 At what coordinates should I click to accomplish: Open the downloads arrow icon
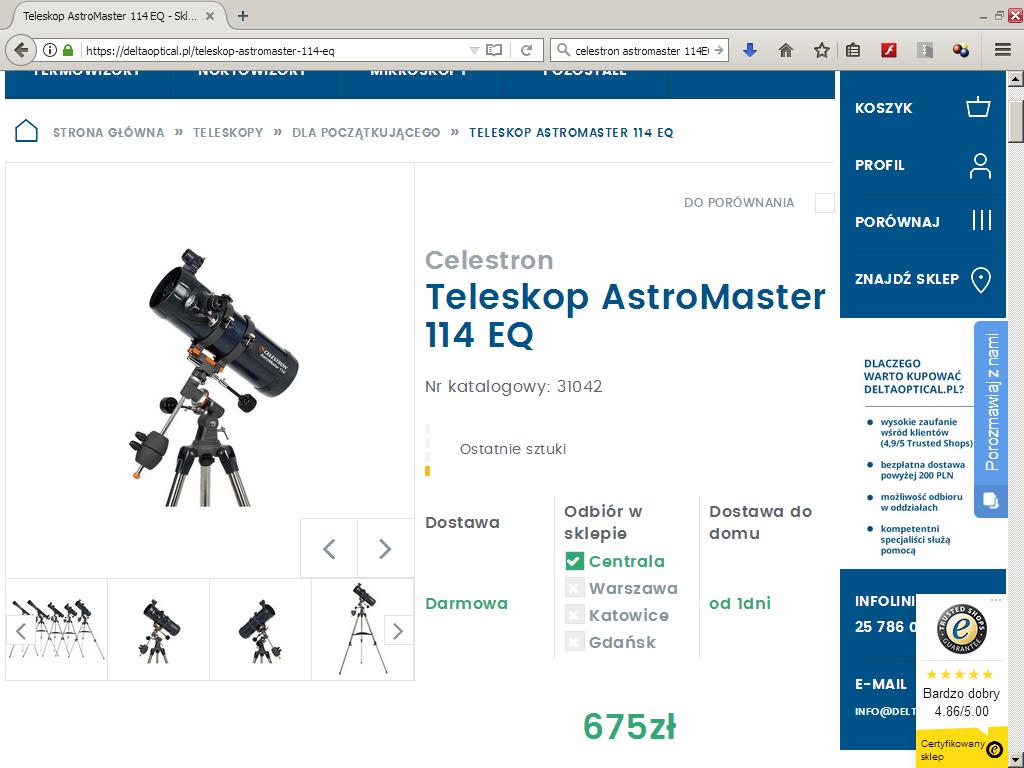click(750, 50)
